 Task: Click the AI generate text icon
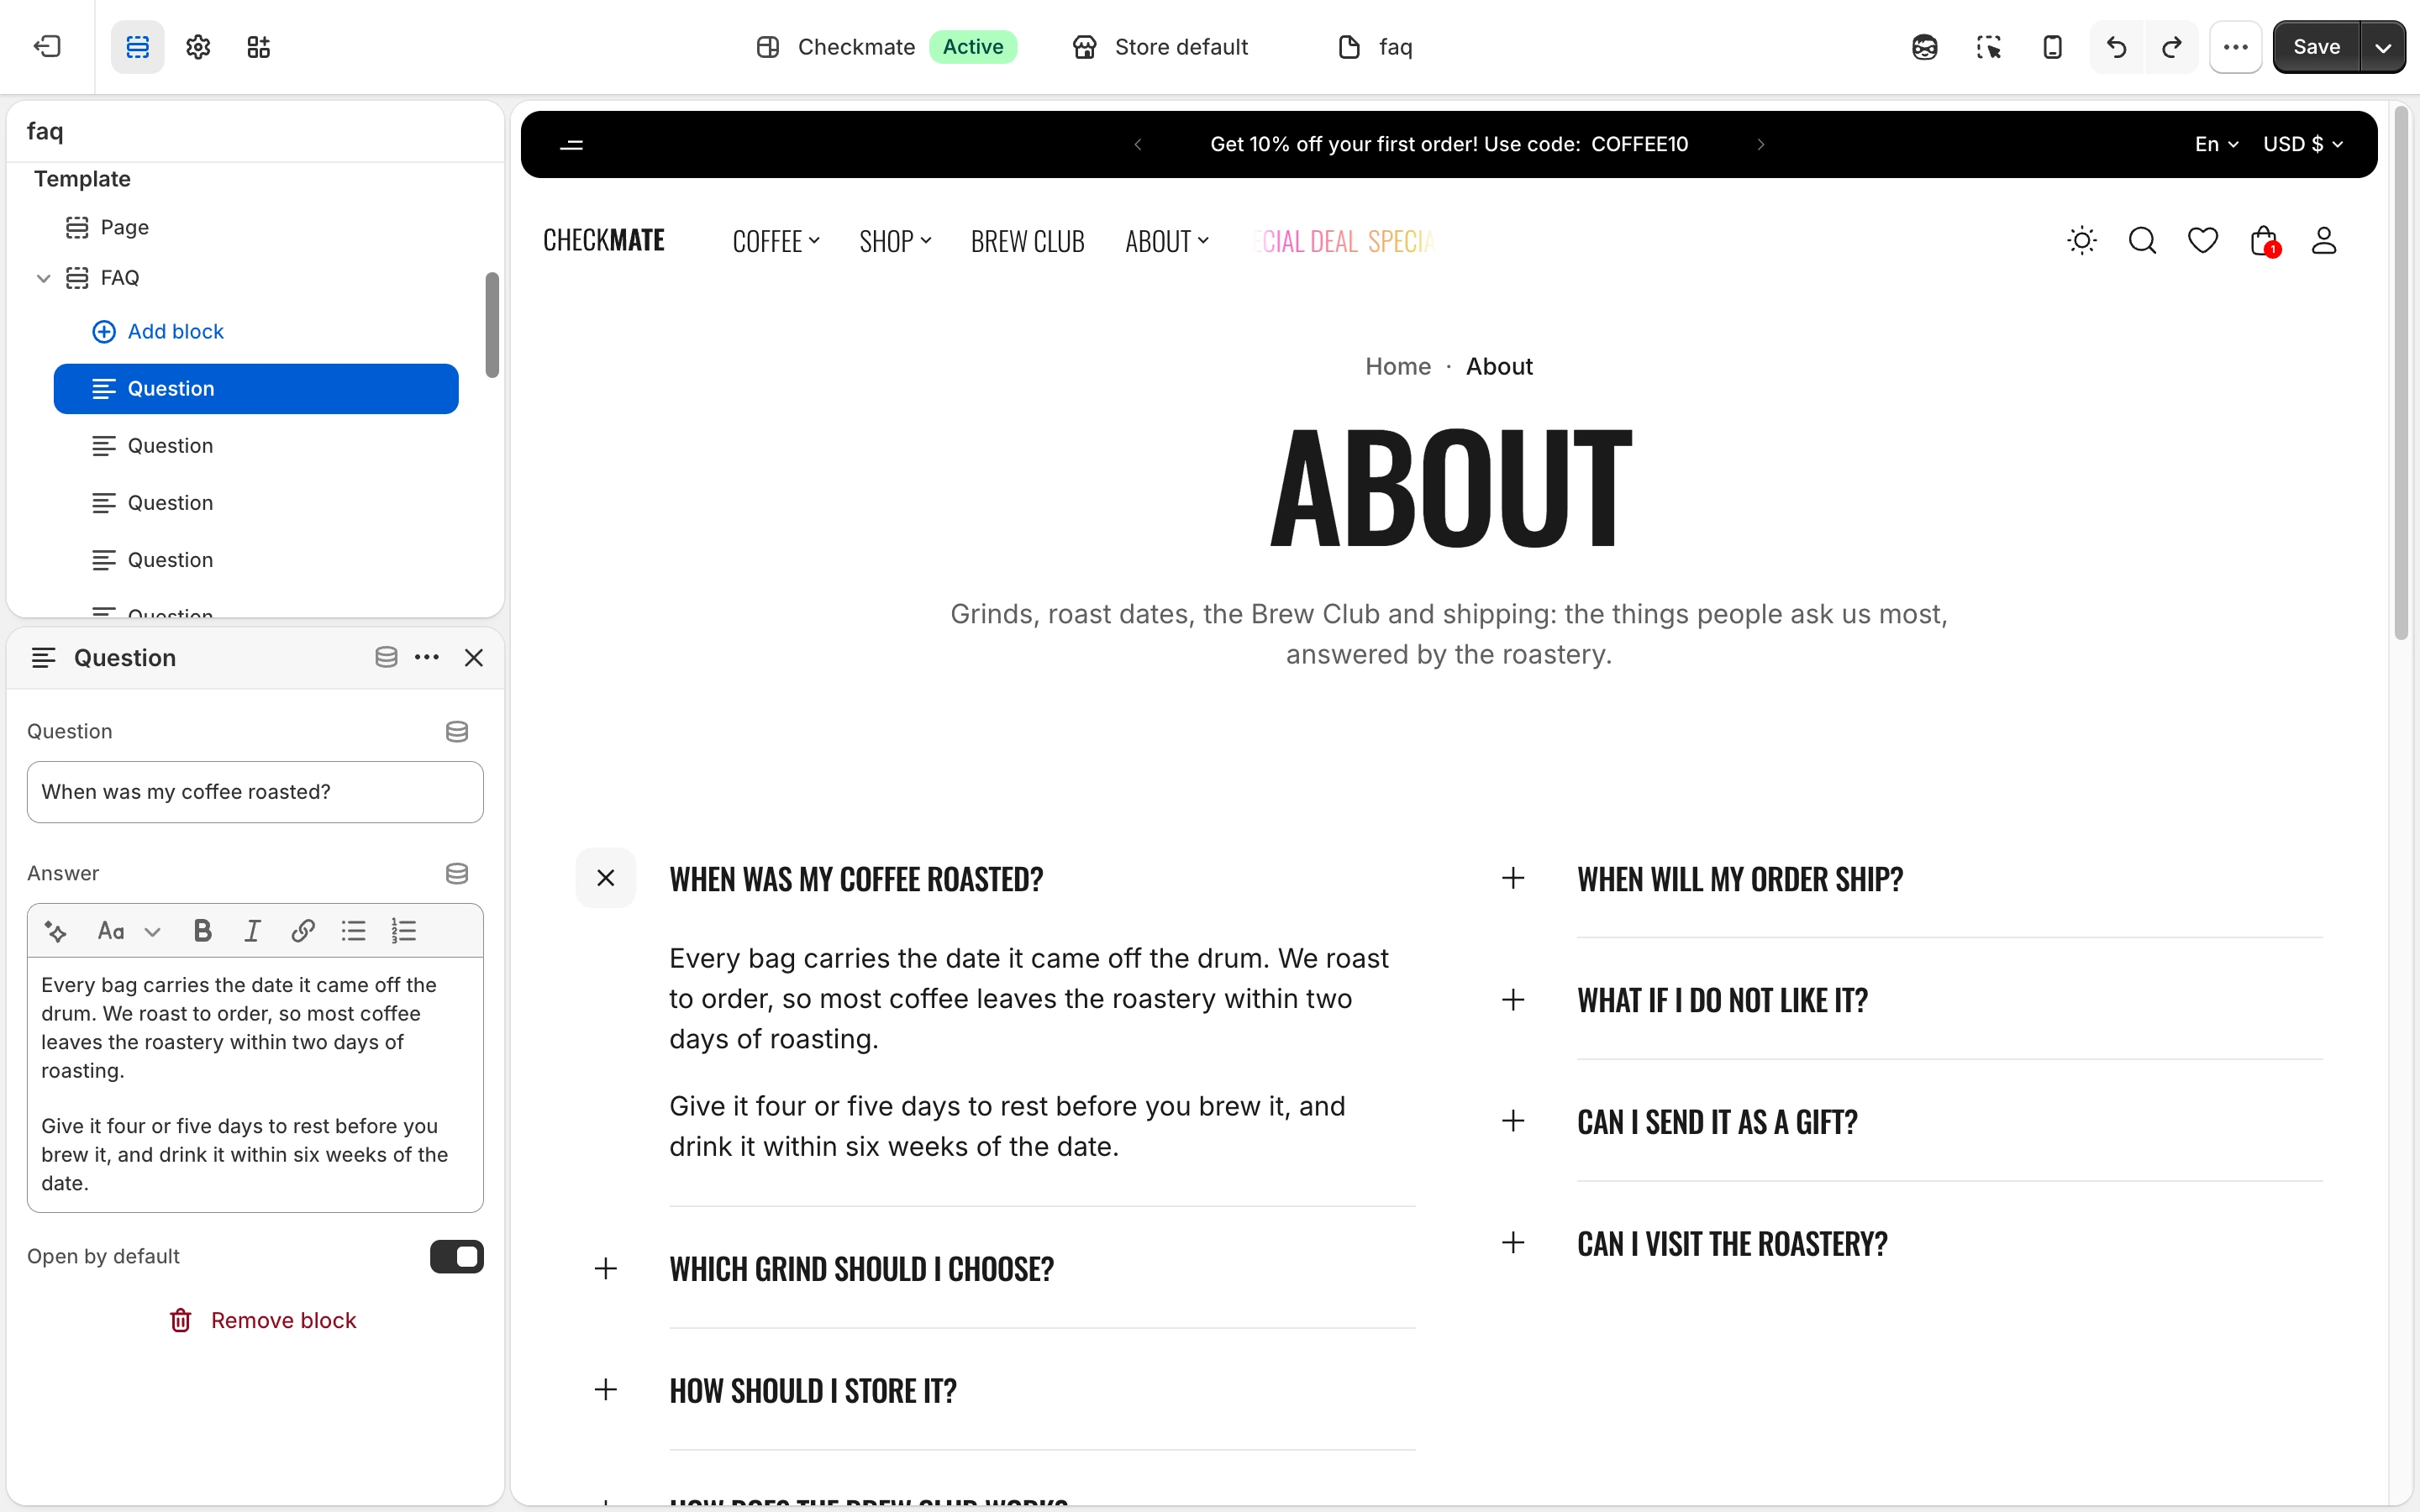(56, 931)
